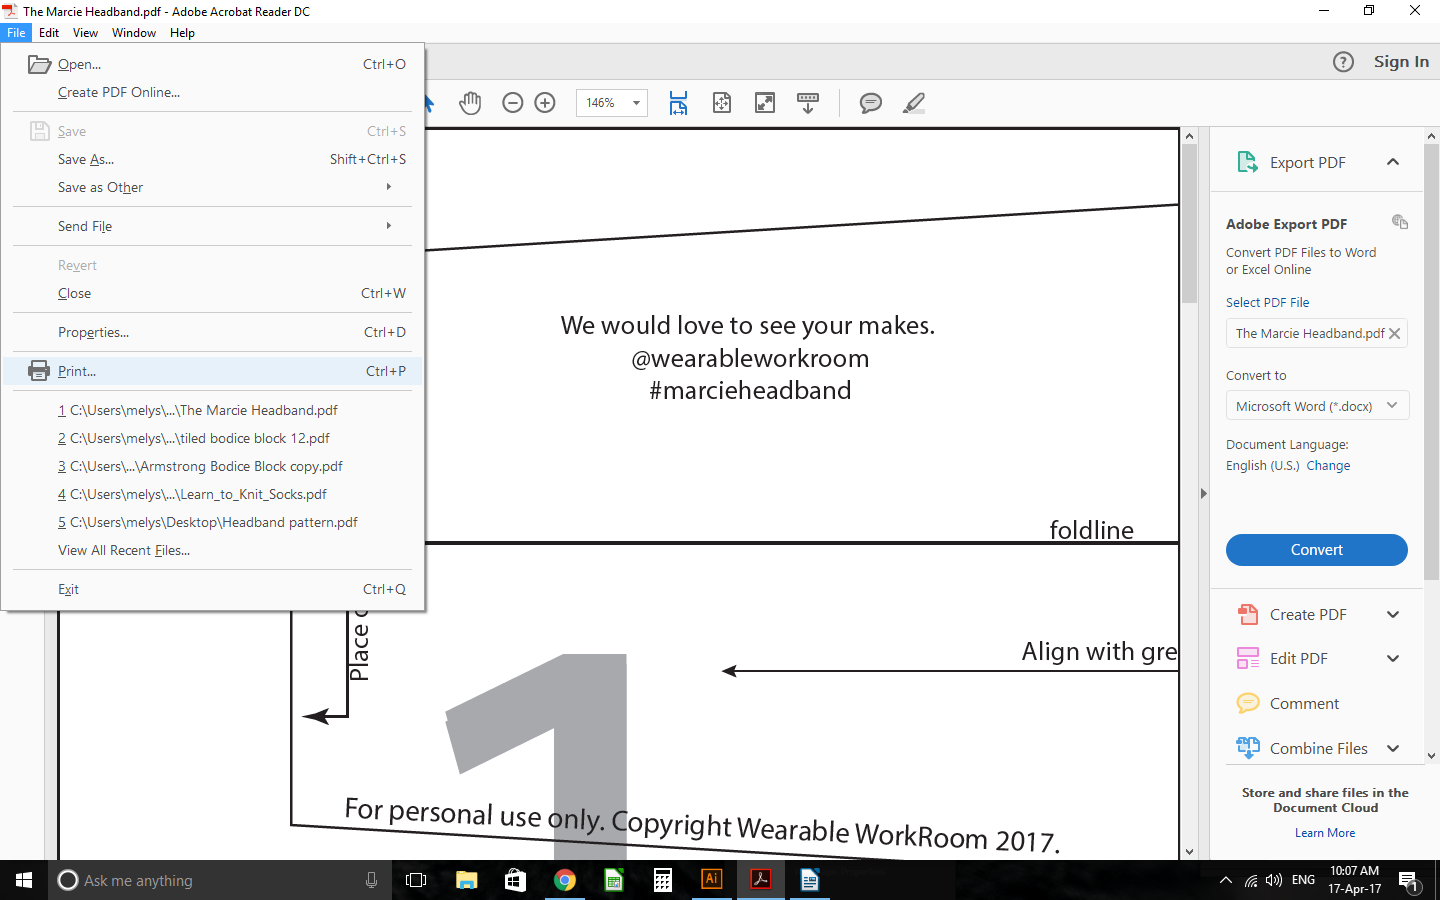1440x900 pixels.
Task: Remove The Marcie Headband.pdf from selection
Action: tap(1395, 334)
